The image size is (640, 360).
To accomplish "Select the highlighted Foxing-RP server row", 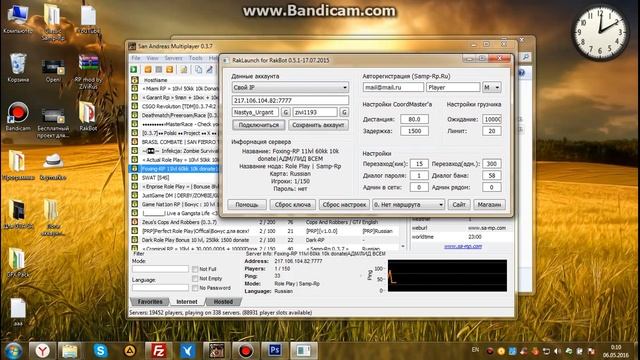I will pos(176,169).
